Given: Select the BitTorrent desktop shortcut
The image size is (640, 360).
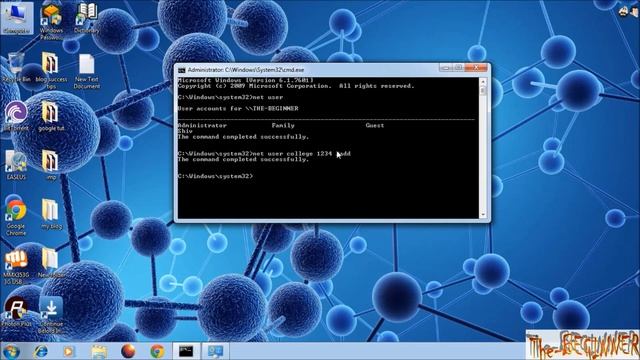Looking at the screenshot, I should 16,116.
